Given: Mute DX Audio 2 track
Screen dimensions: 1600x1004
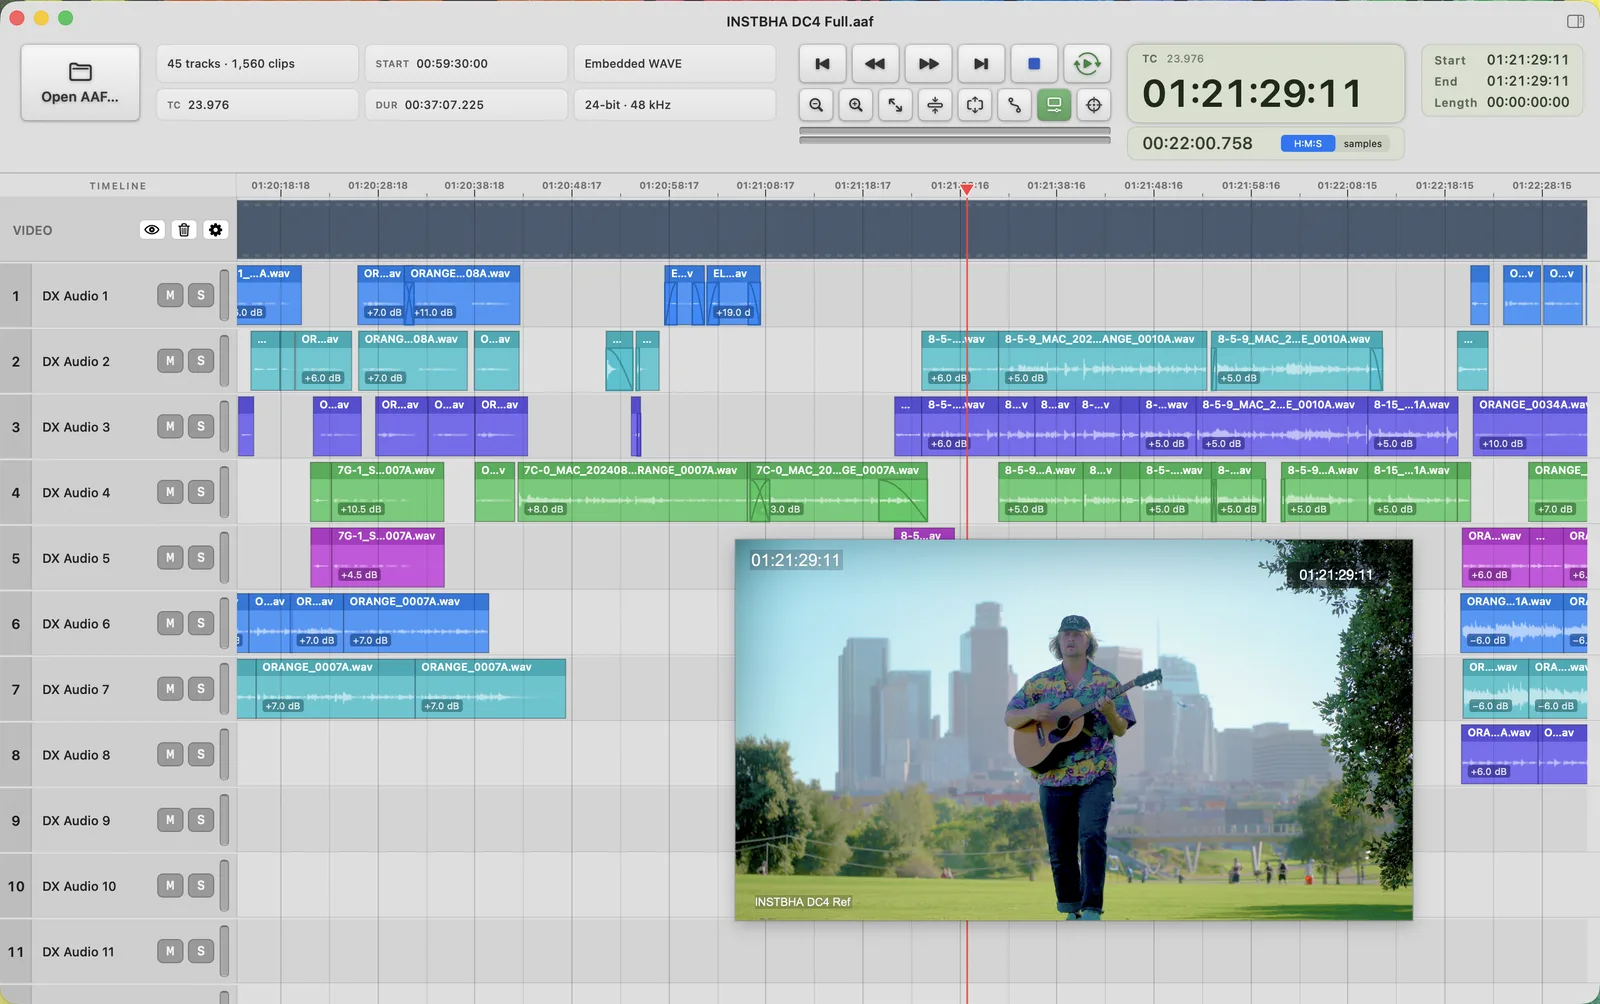Looking at the screenshot, I should [170, 361].
